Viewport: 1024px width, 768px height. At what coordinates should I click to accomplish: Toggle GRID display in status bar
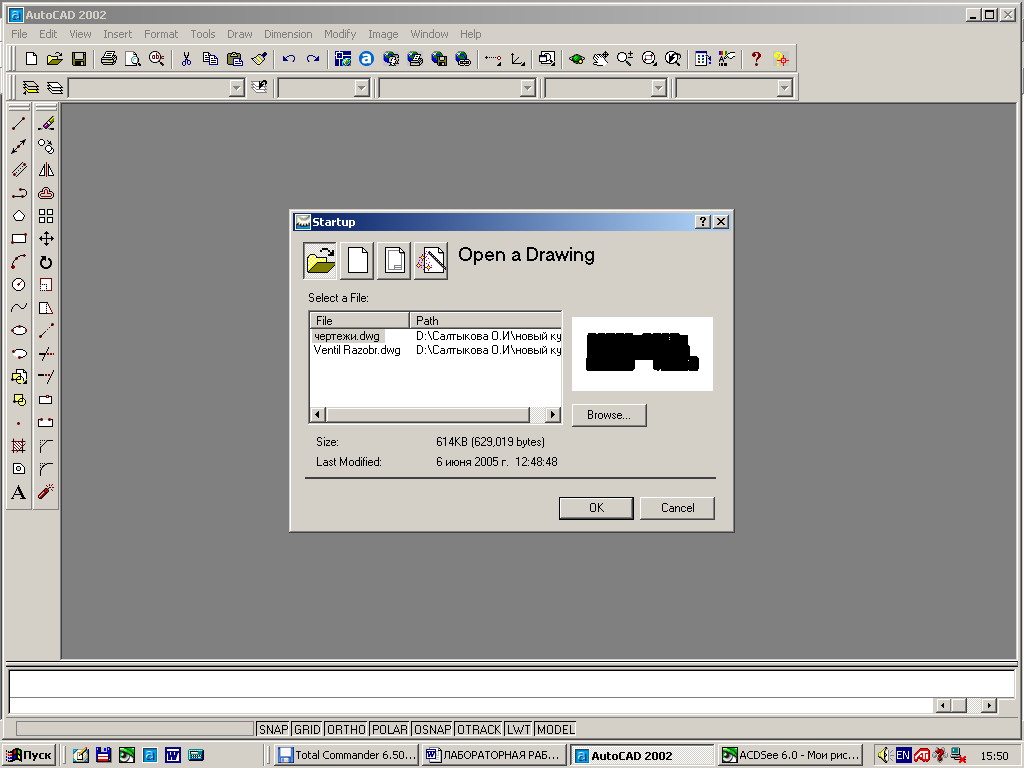(307, 729)
